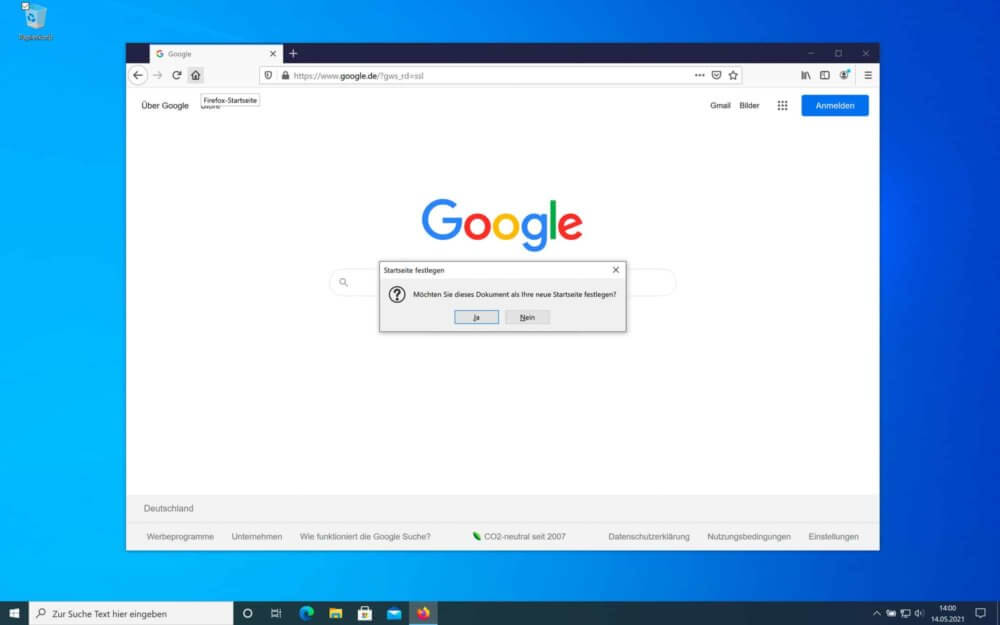Decline with the Nein button in dialog
The height and width of the screenshot is (625, 1000).
coord(527,317)
